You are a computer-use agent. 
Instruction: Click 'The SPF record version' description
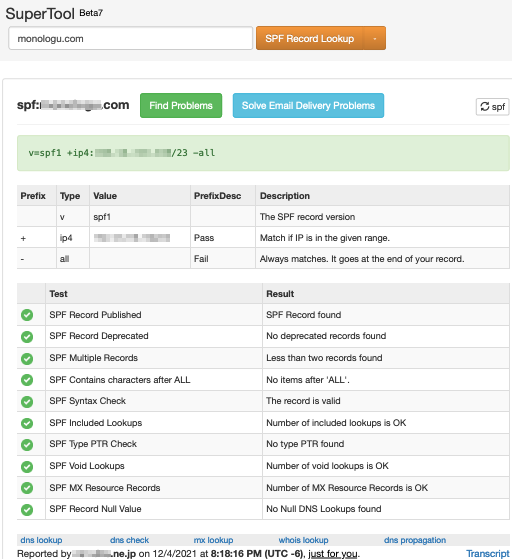coord(307,217)
